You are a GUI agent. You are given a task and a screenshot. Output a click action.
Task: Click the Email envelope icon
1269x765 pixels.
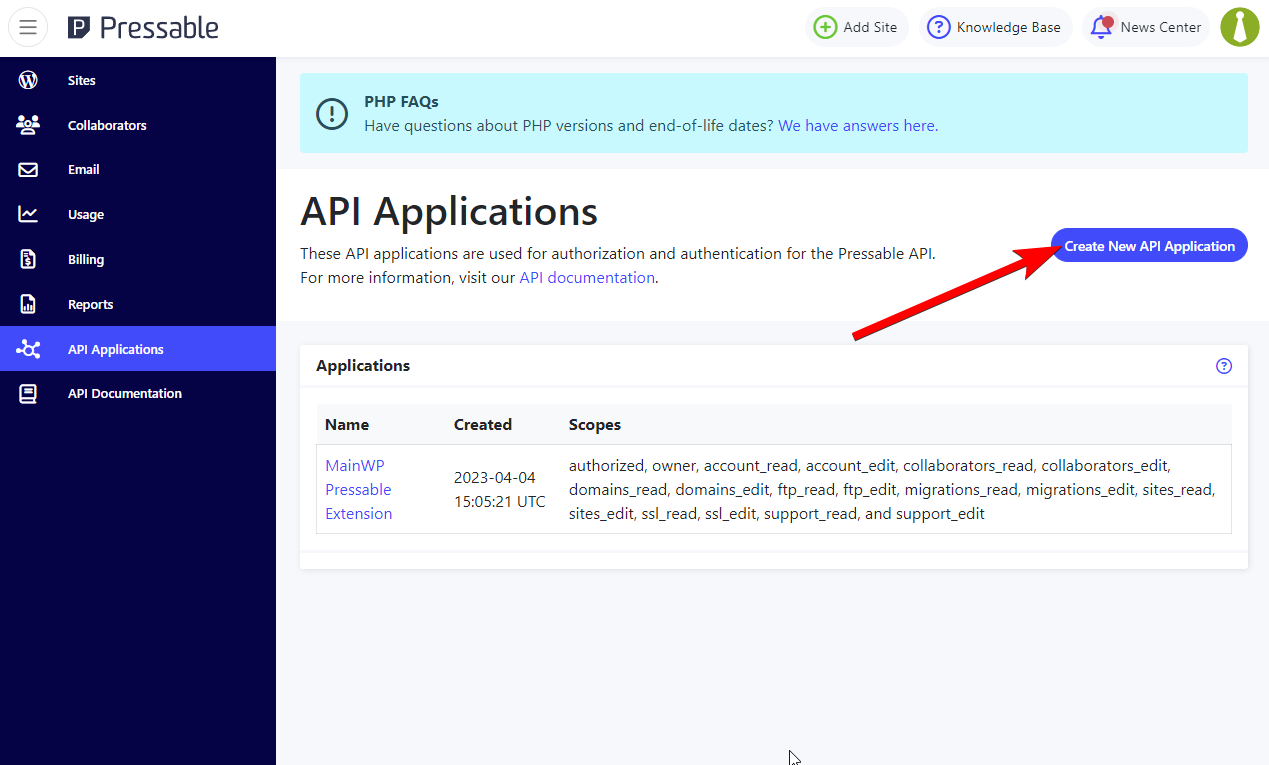click(28, 169)
